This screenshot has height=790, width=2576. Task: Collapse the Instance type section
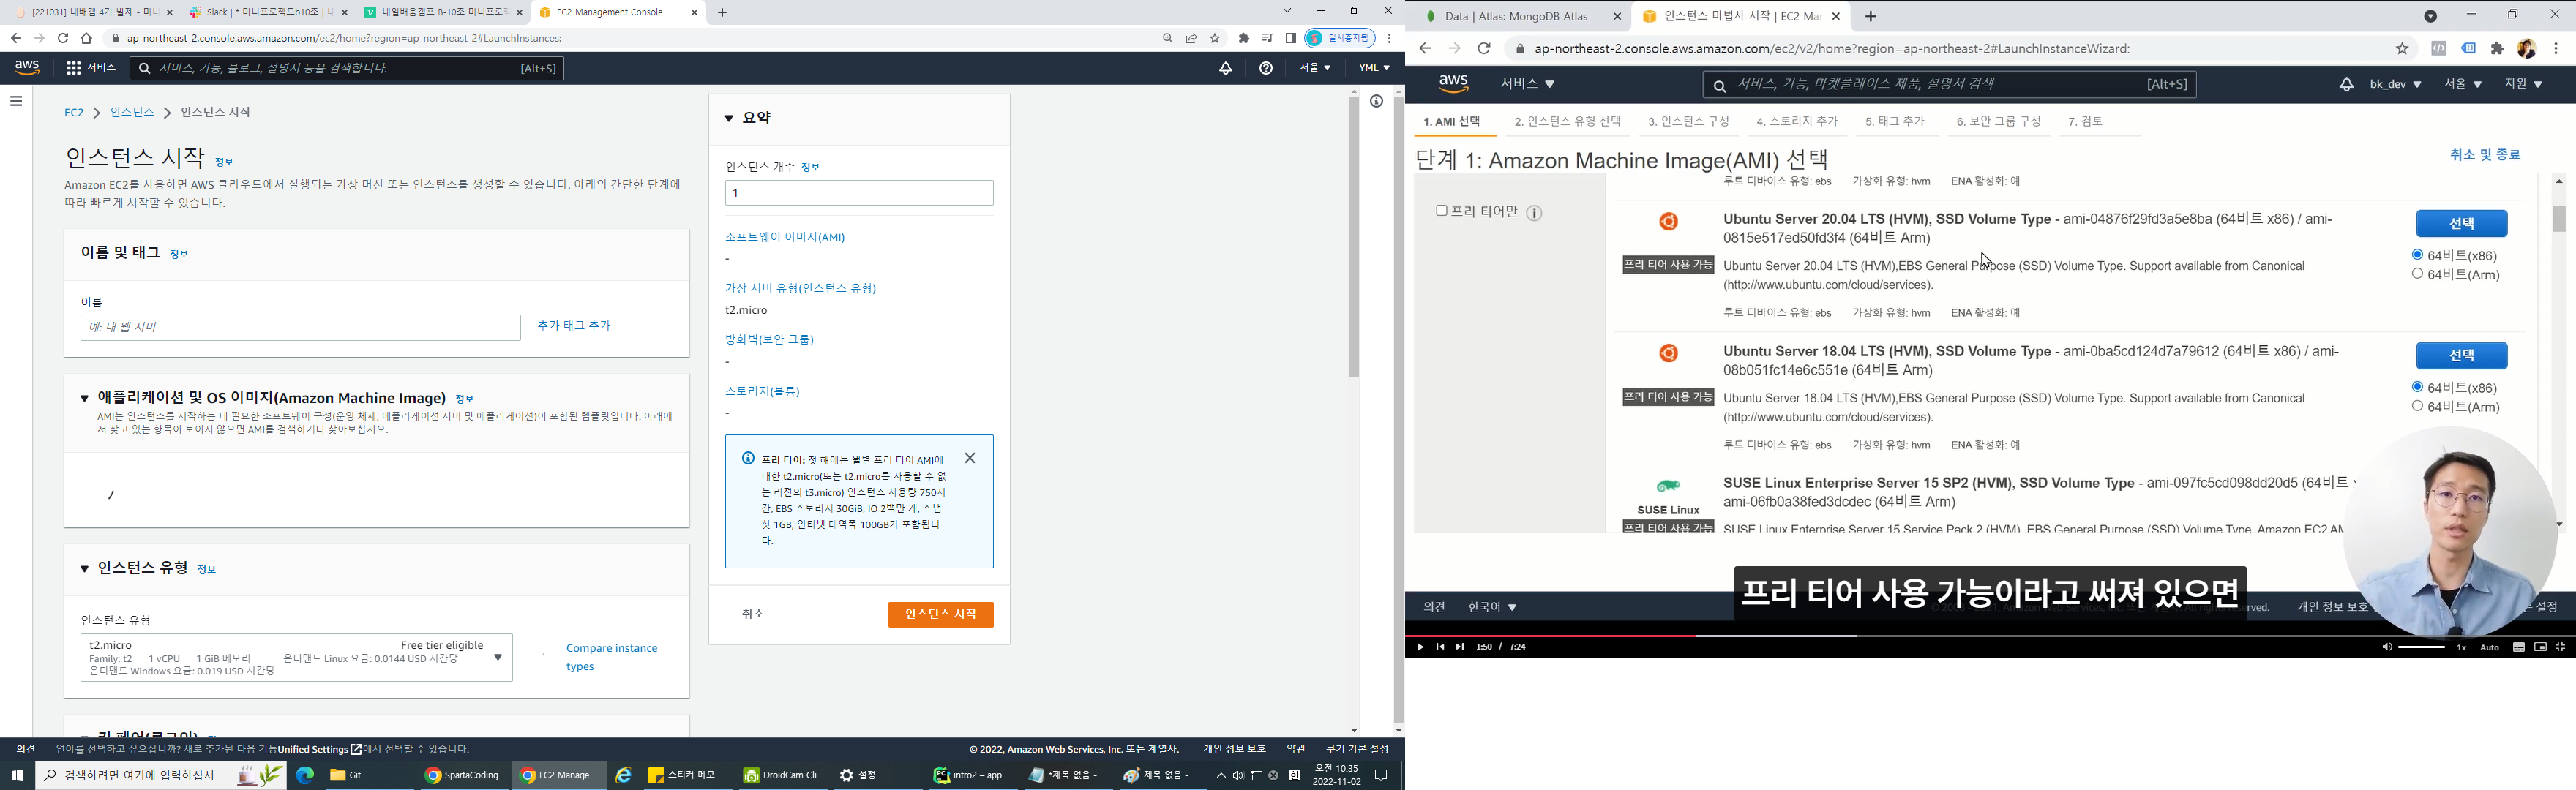(x=85, y=568)
